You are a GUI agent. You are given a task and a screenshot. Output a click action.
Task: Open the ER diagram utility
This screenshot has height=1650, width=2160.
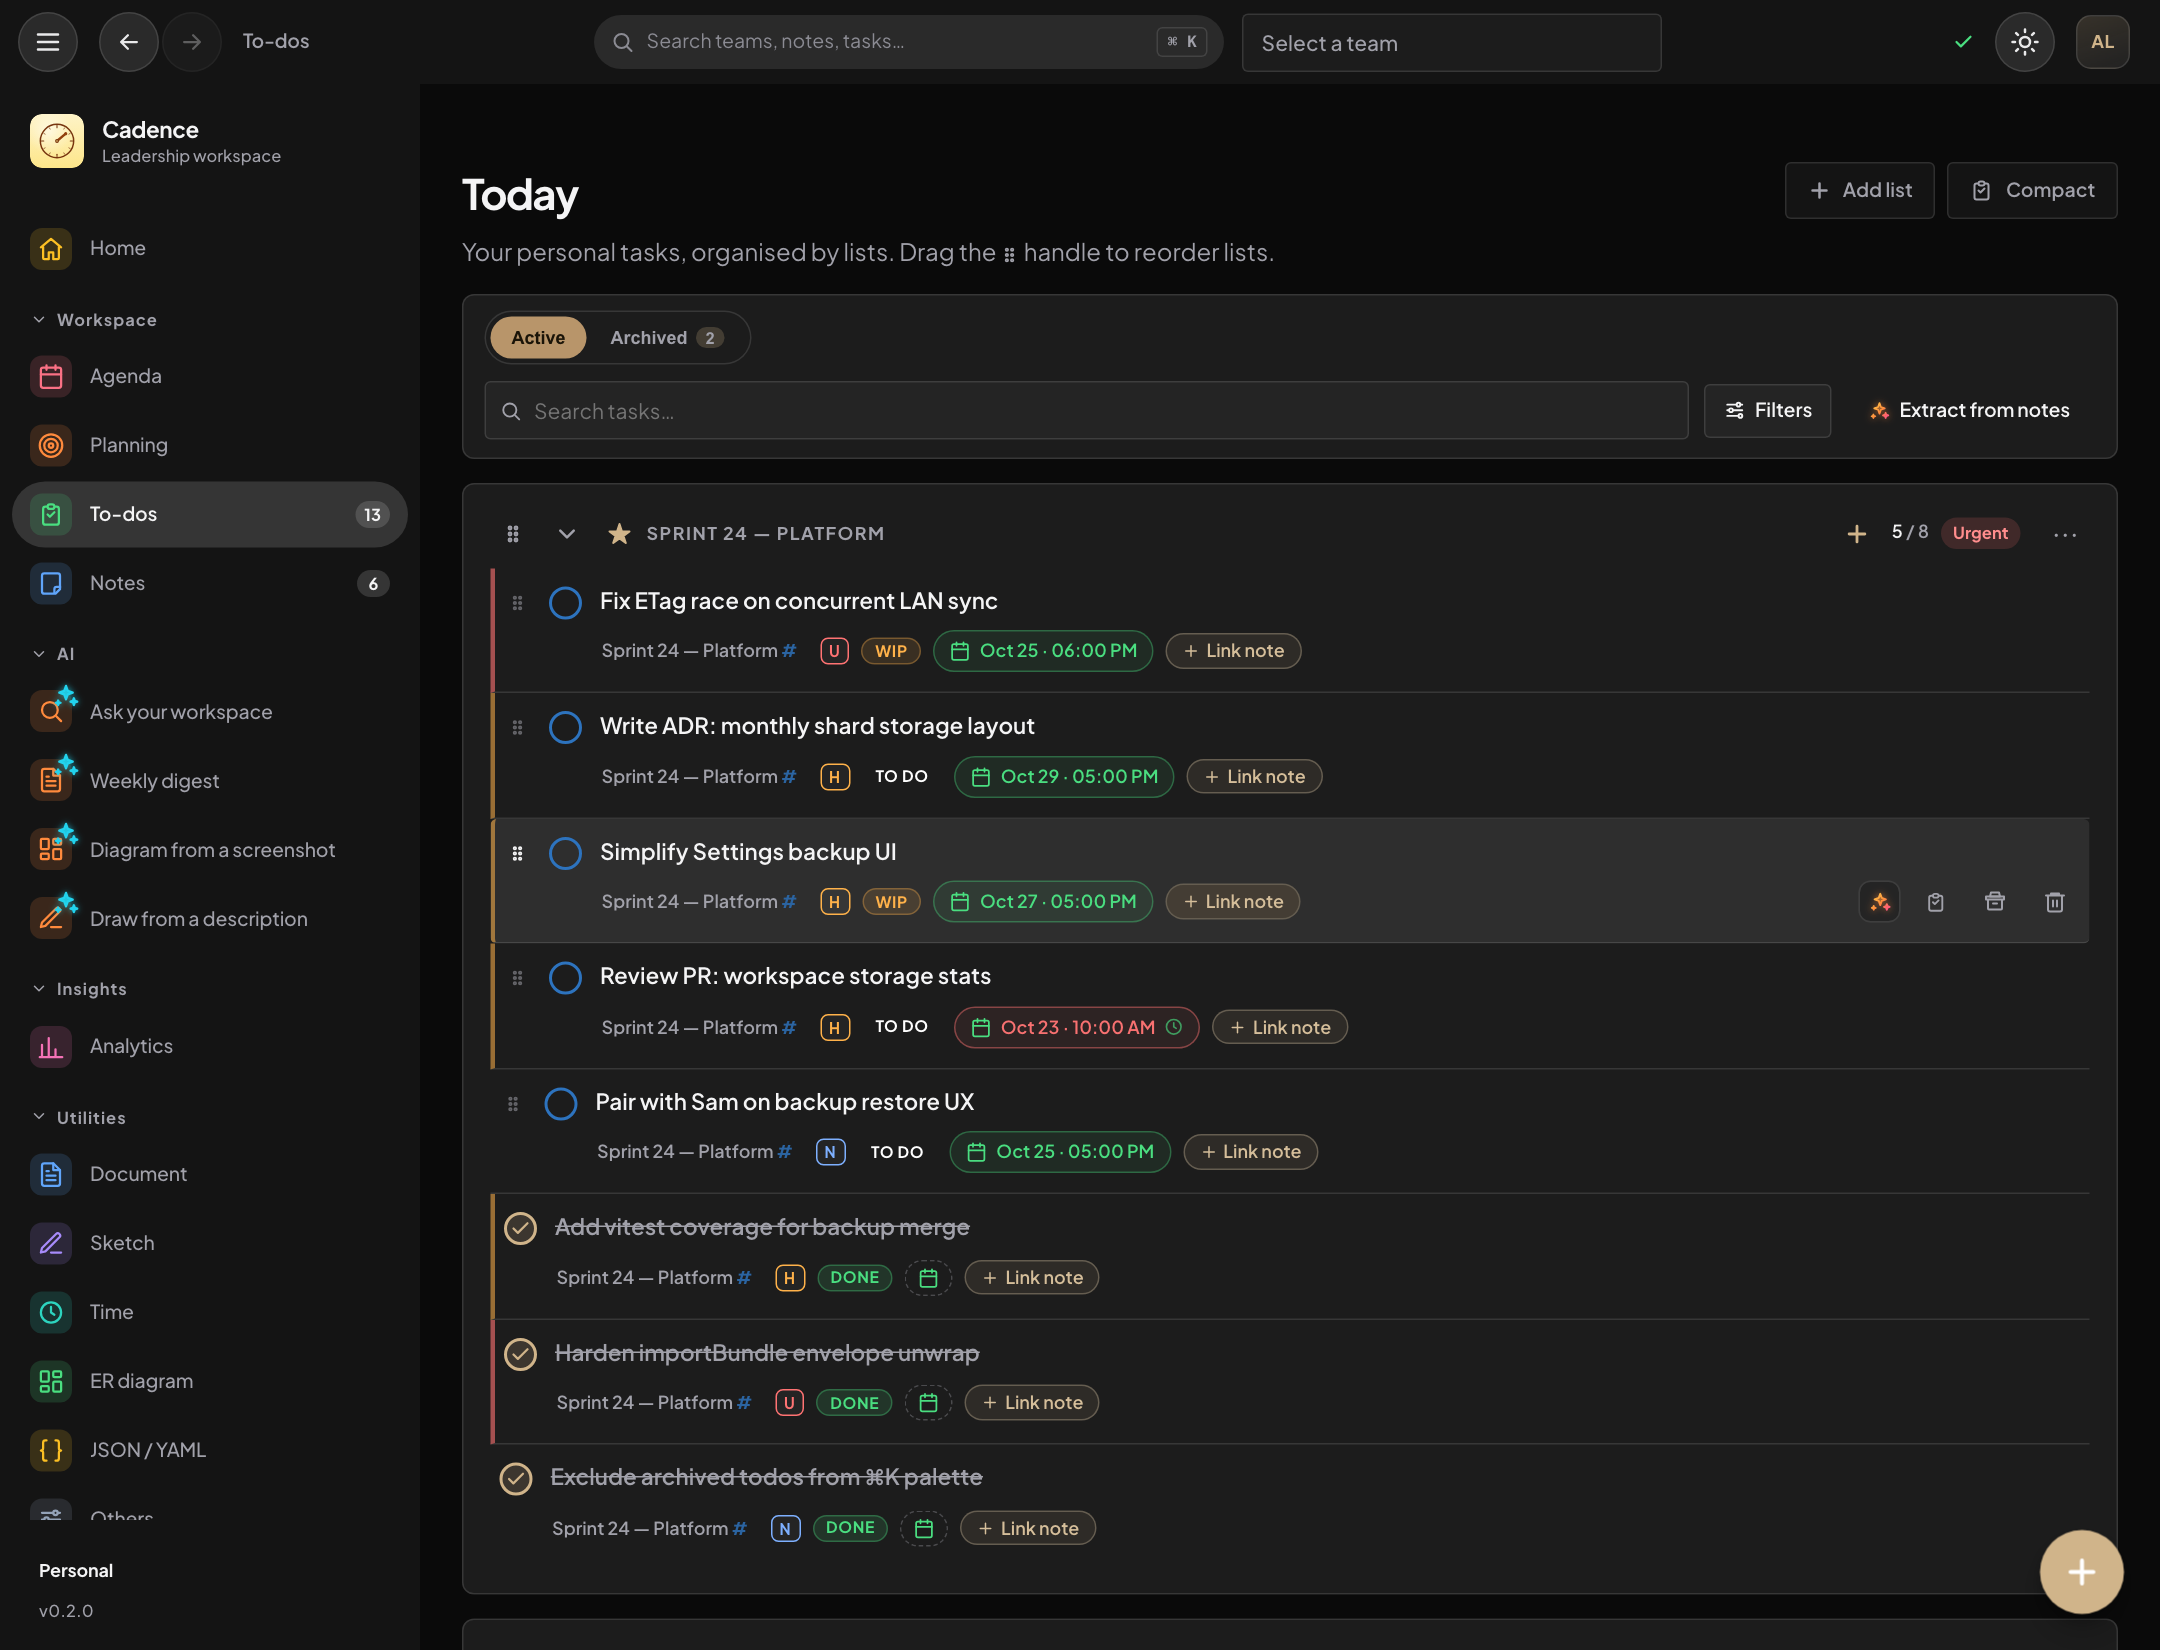pos(210,1381)
